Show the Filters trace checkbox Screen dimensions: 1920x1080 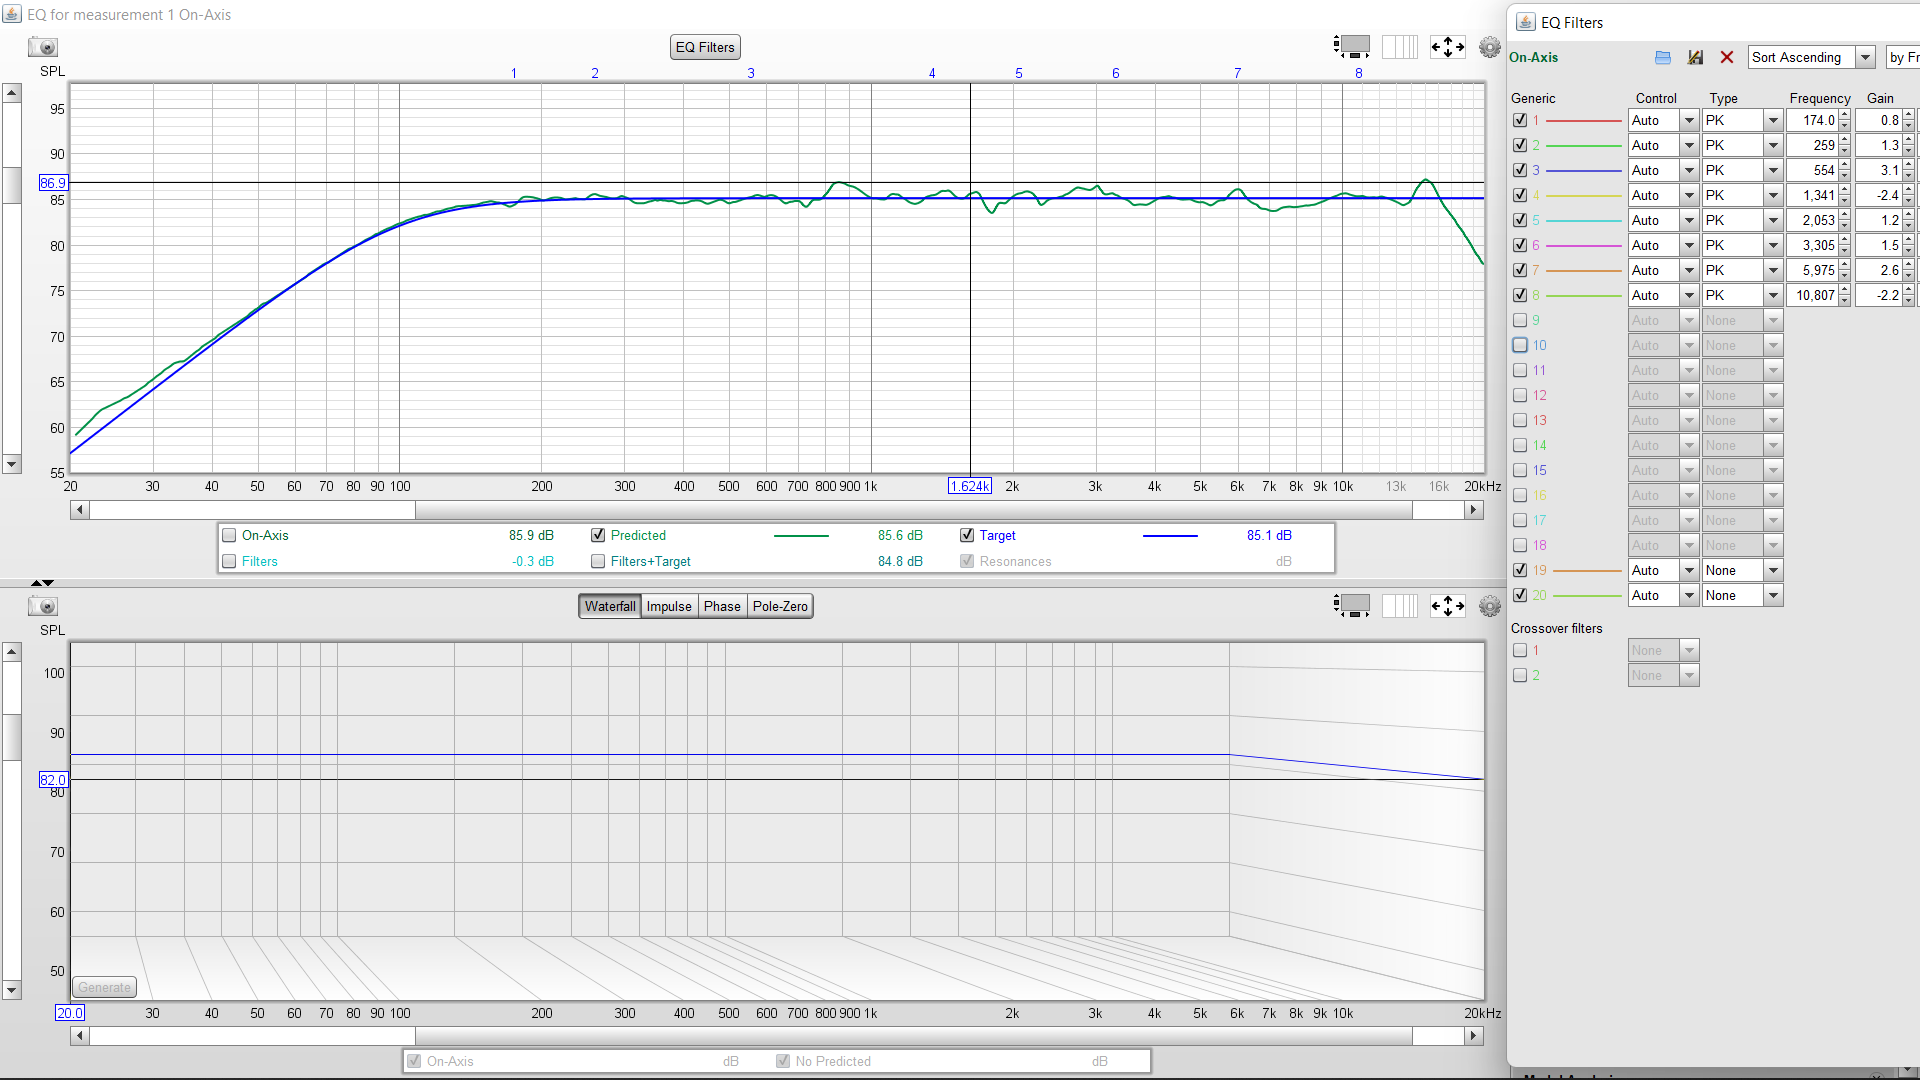[229, 561]
